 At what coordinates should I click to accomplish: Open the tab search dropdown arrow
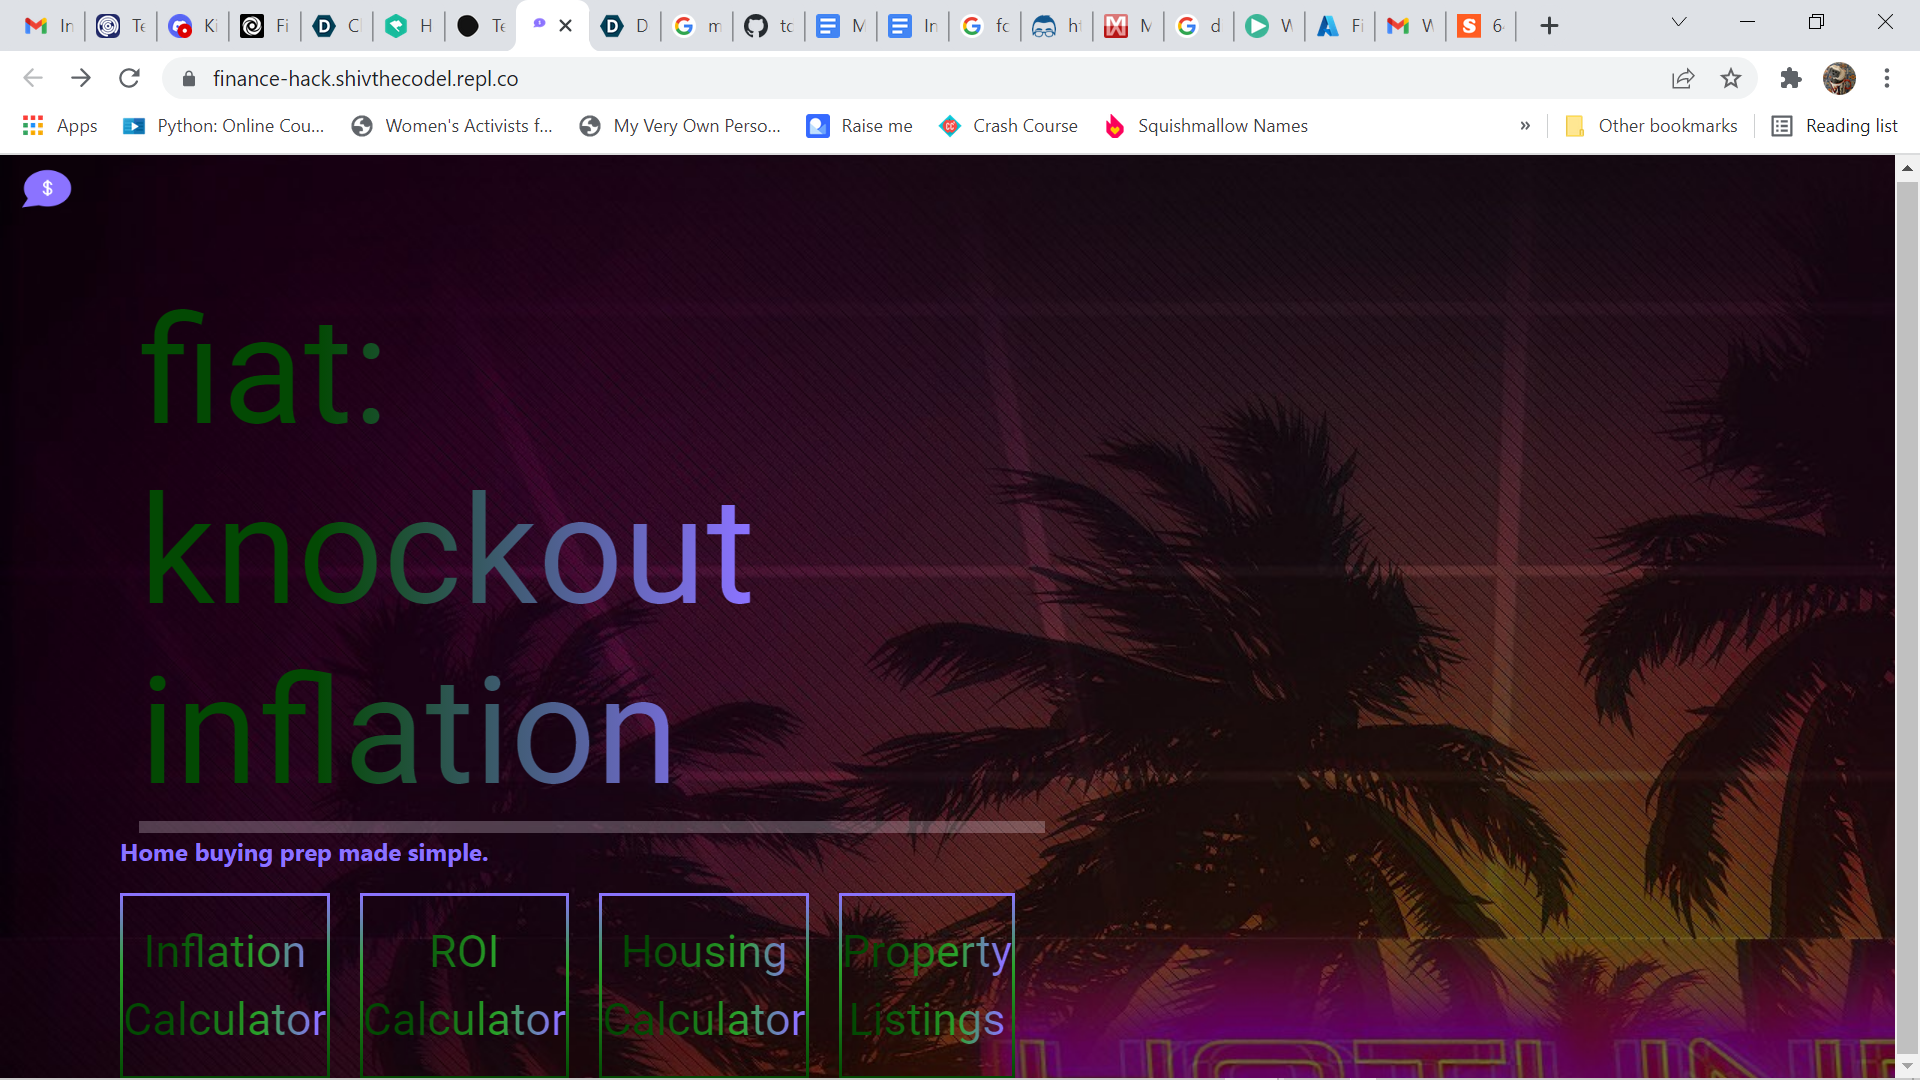coord(1679,22)
